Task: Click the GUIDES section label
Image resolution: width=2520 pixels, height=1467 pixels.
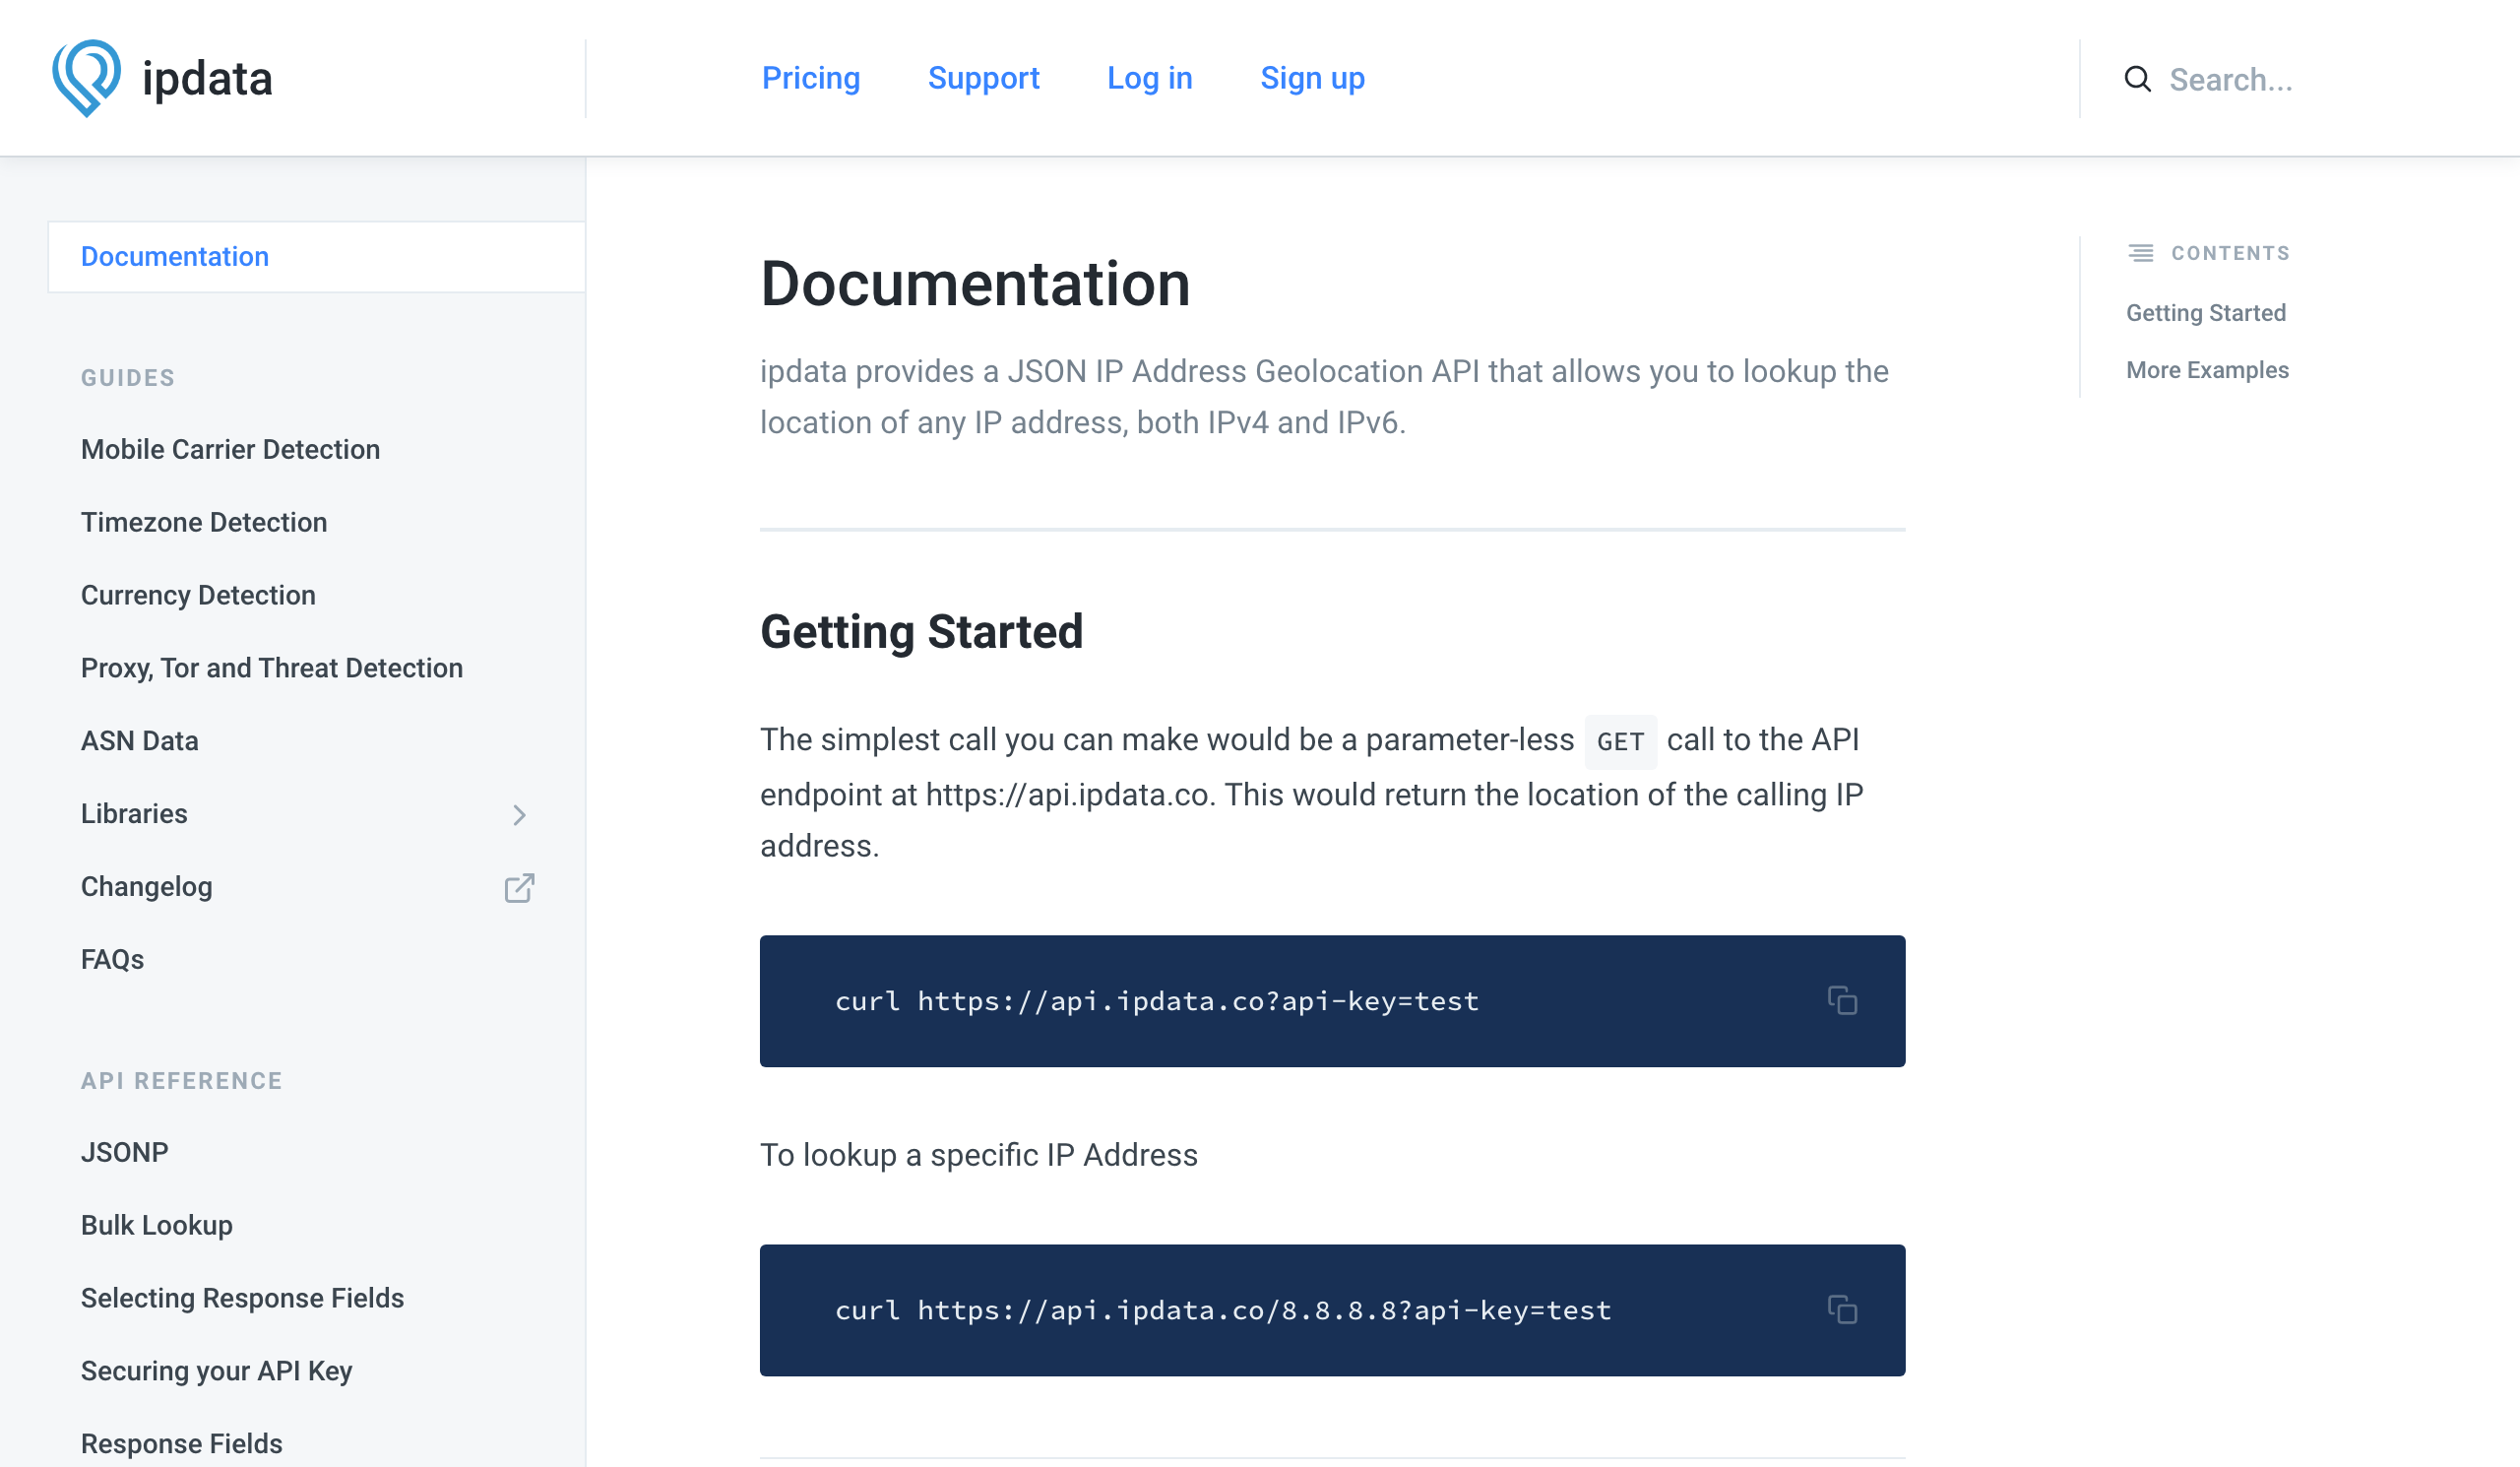Action: coord(128,378)
